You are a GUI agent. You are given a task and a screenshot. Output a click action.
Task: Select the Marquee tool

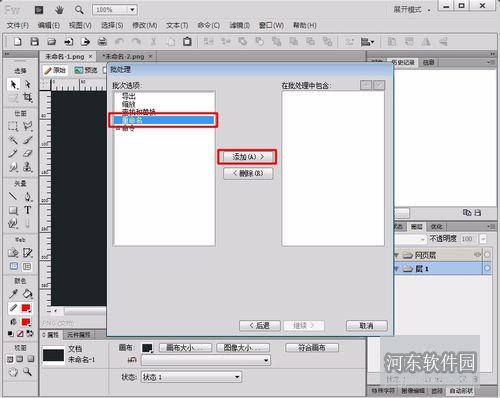[x=13, y=126]
